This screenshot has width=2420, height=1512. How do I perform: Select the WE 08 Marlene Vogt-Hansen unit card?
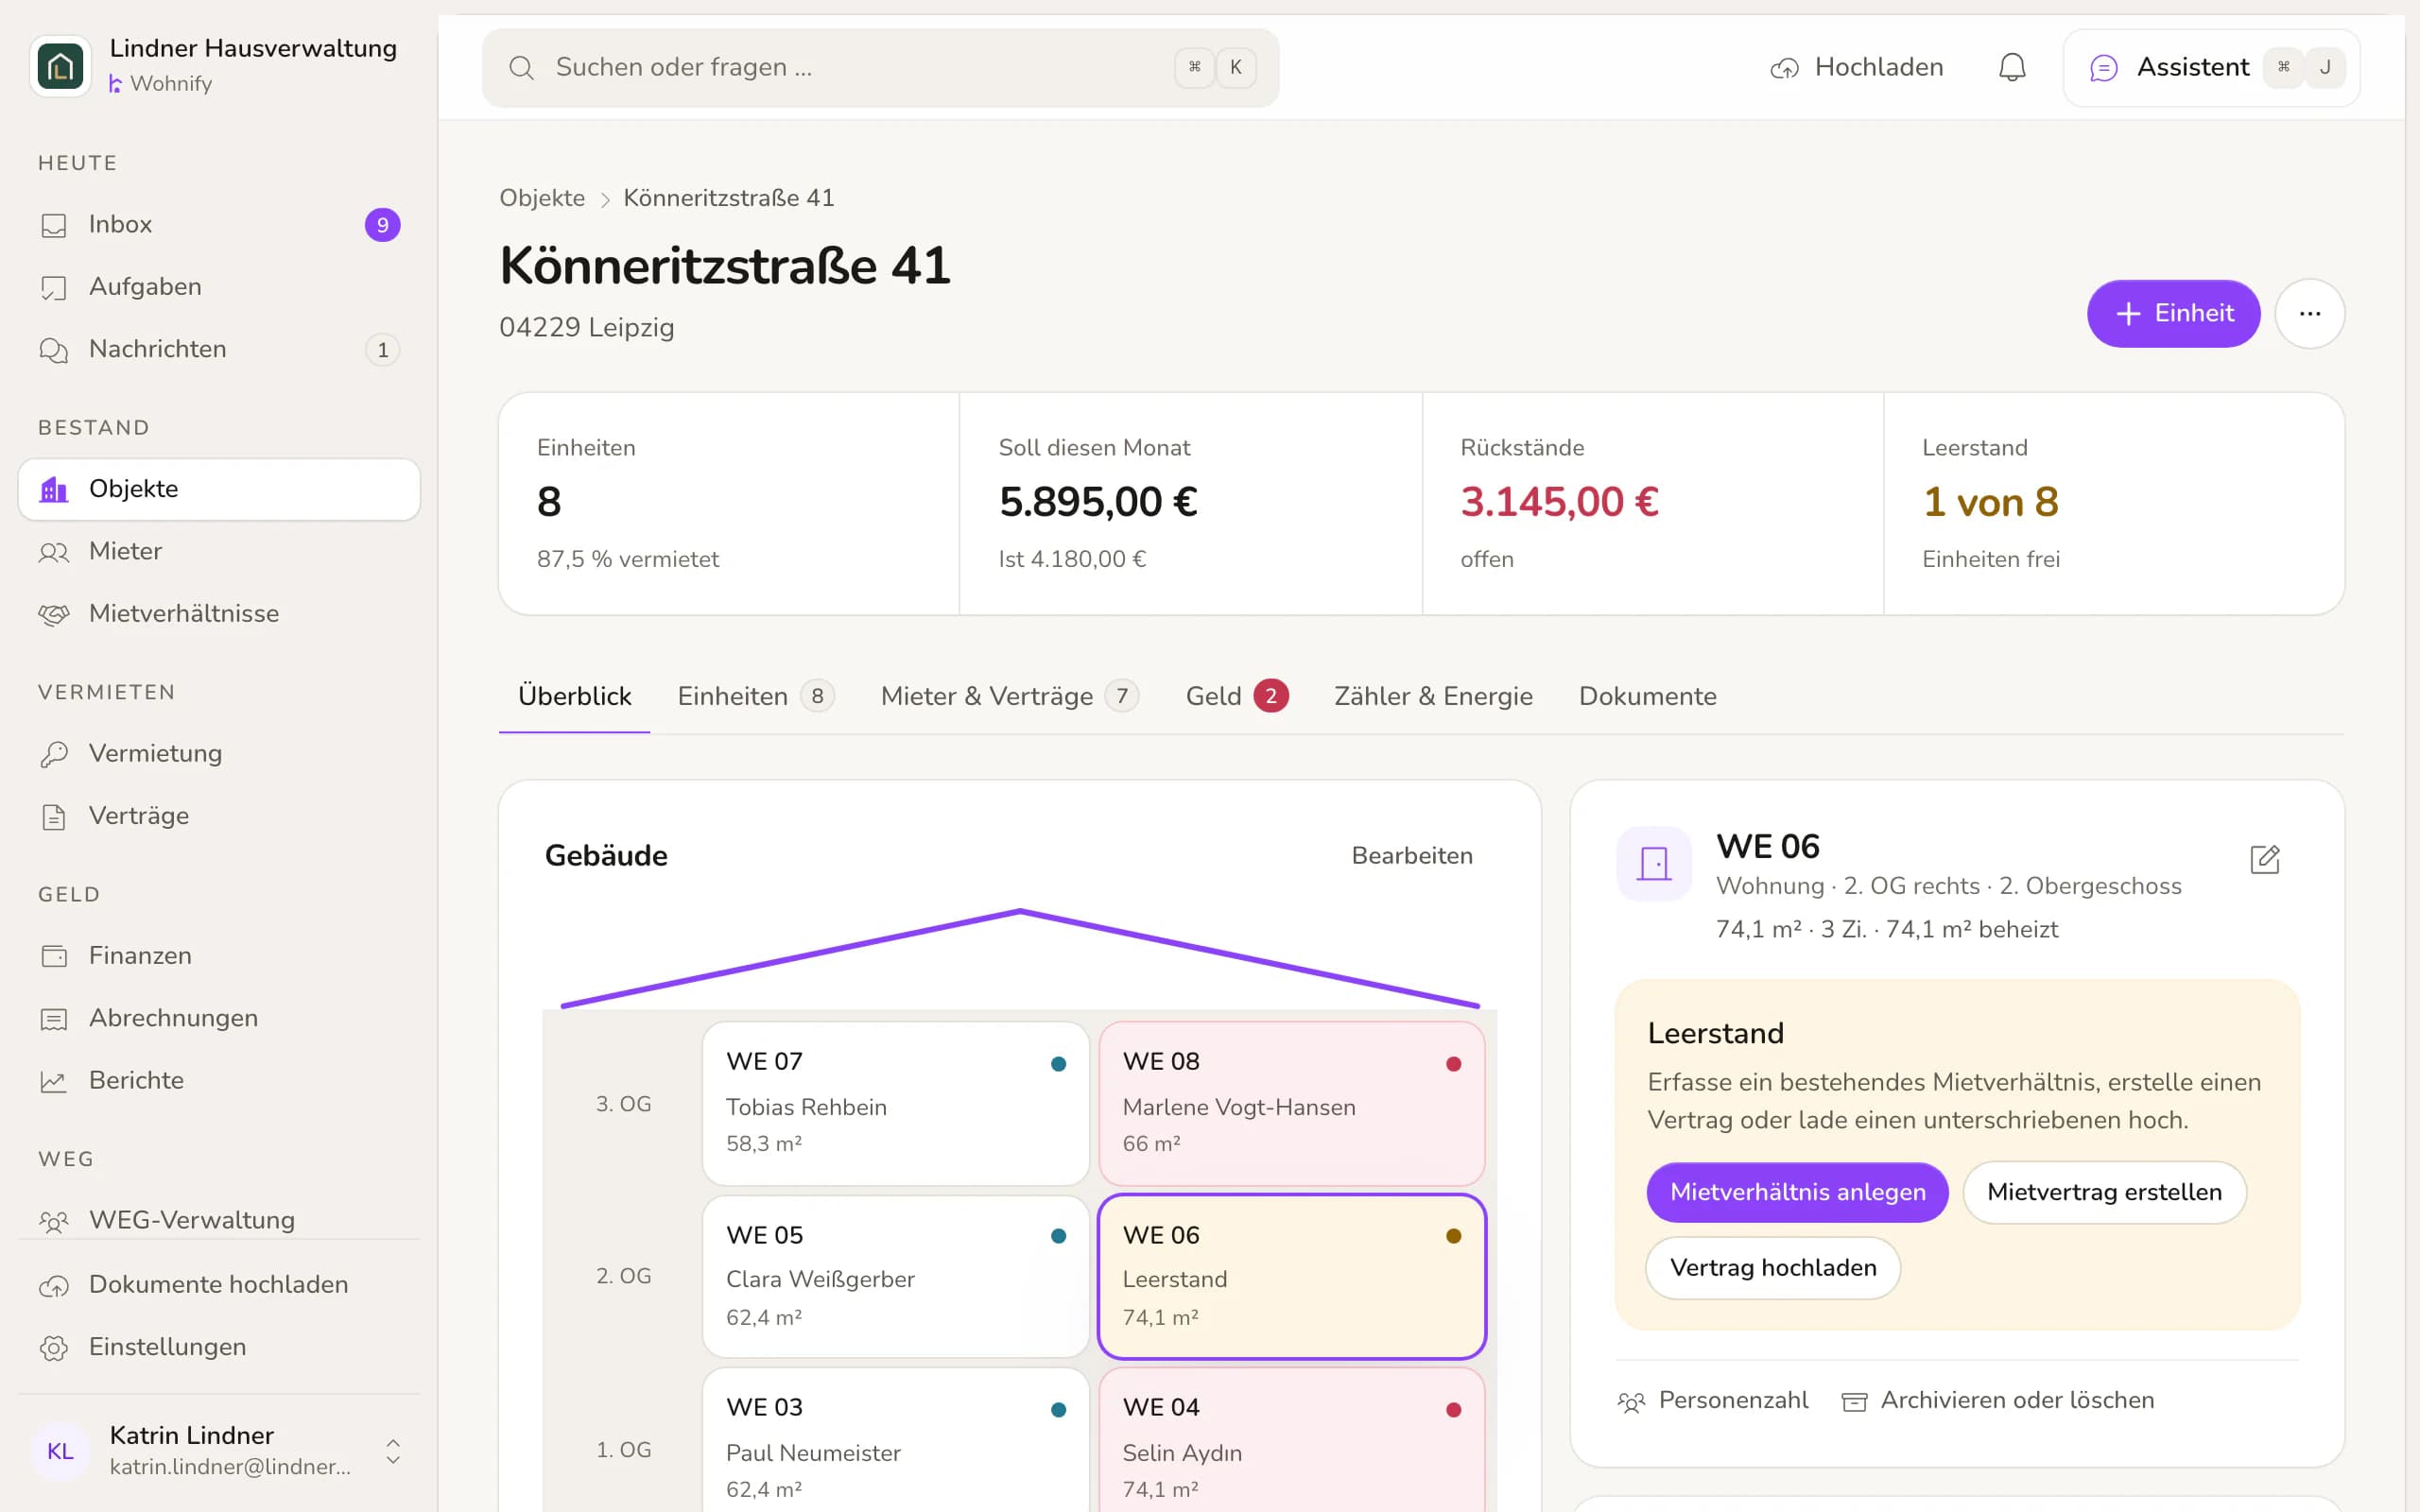[1291, 1102]
